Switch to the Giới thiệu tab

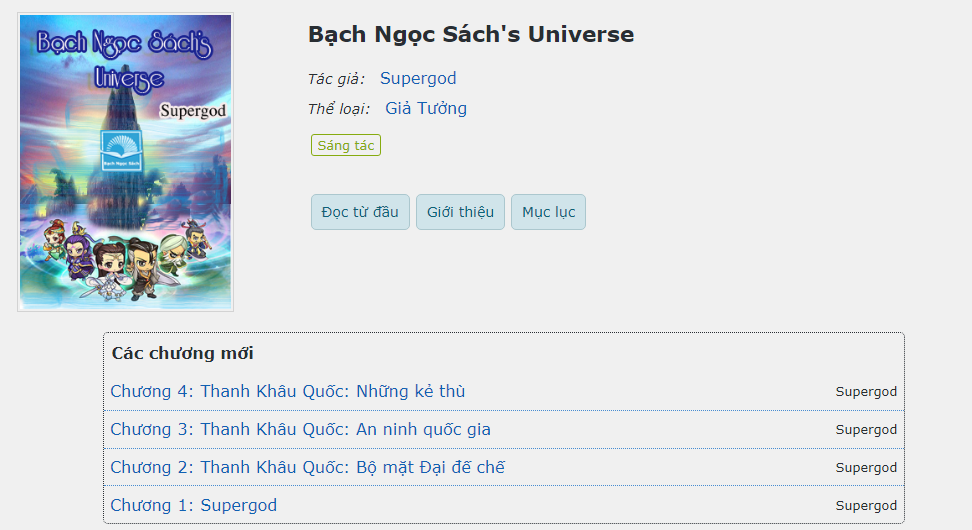460,212
